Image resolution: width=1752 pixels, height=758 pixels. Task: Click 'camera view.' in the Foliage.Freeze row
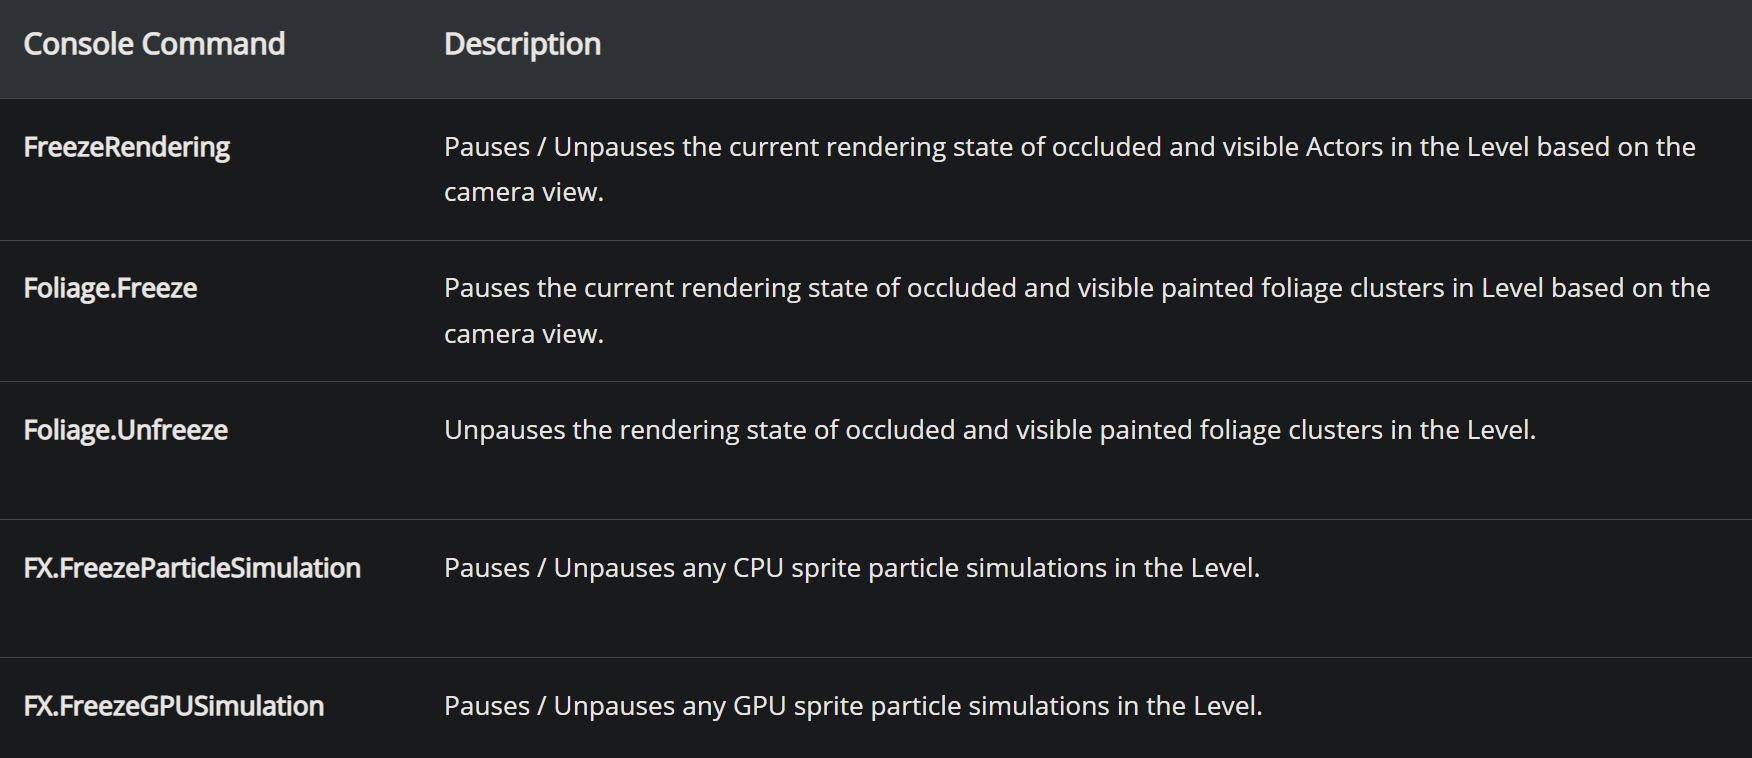(524, 334)
